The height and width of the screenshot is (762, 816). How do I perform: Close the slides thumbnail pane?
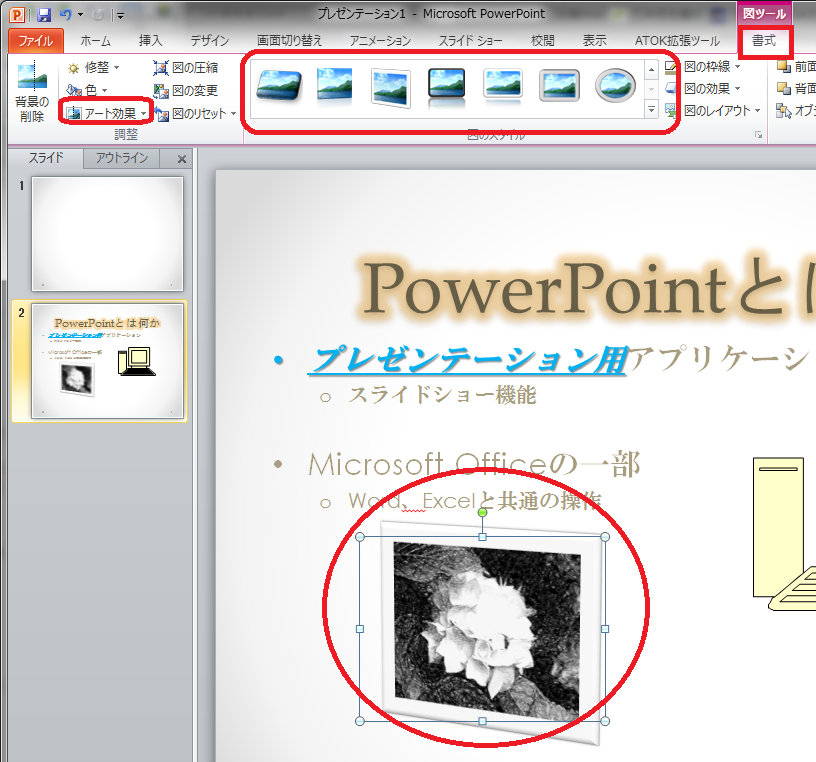coord(182,159)
